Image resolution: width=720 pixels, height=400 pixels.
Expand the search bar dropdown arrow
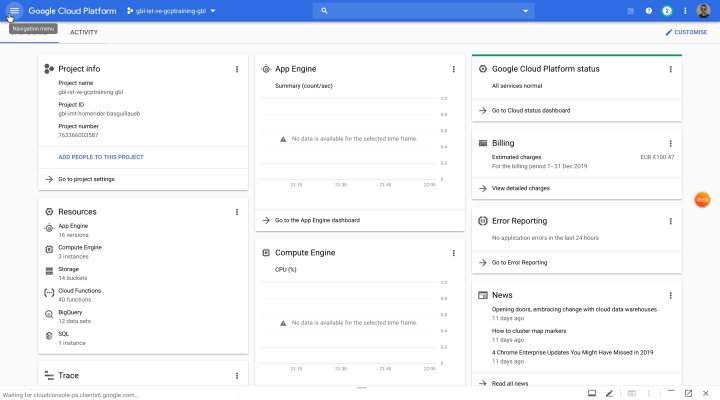pyautogui.click(x=526, y=11)
